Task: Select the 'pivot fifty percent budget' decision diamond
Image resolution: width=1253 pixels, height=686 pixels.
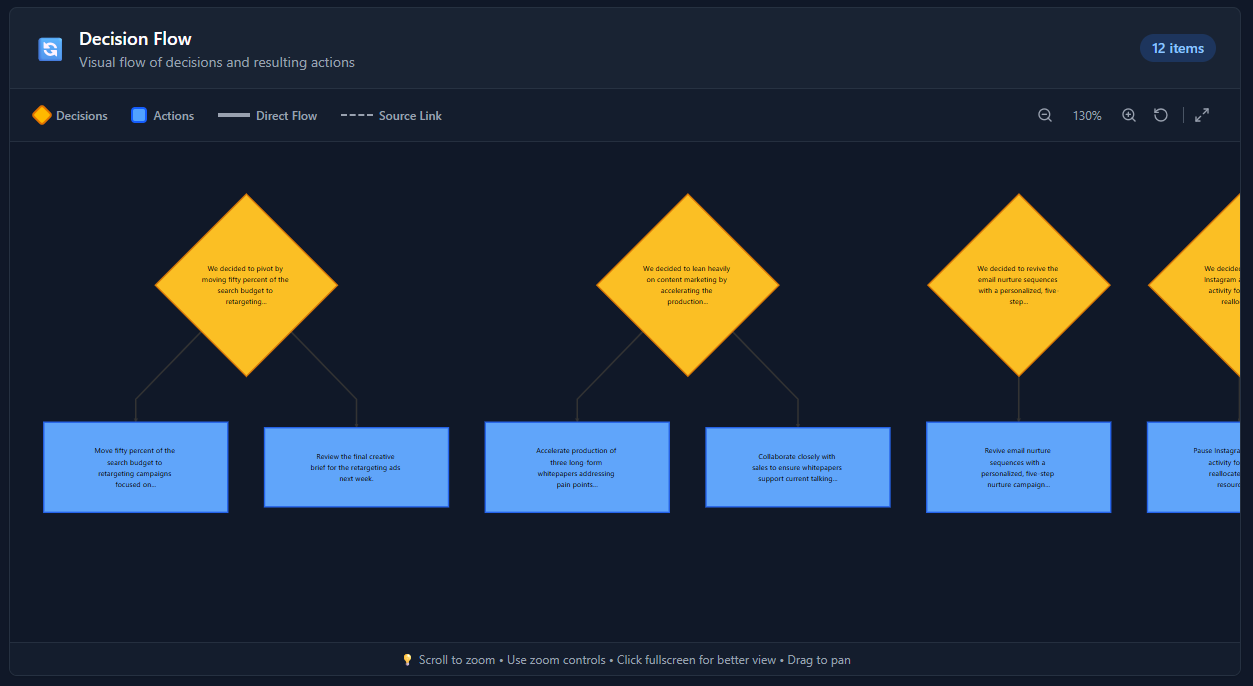Action: click(247, 284)
